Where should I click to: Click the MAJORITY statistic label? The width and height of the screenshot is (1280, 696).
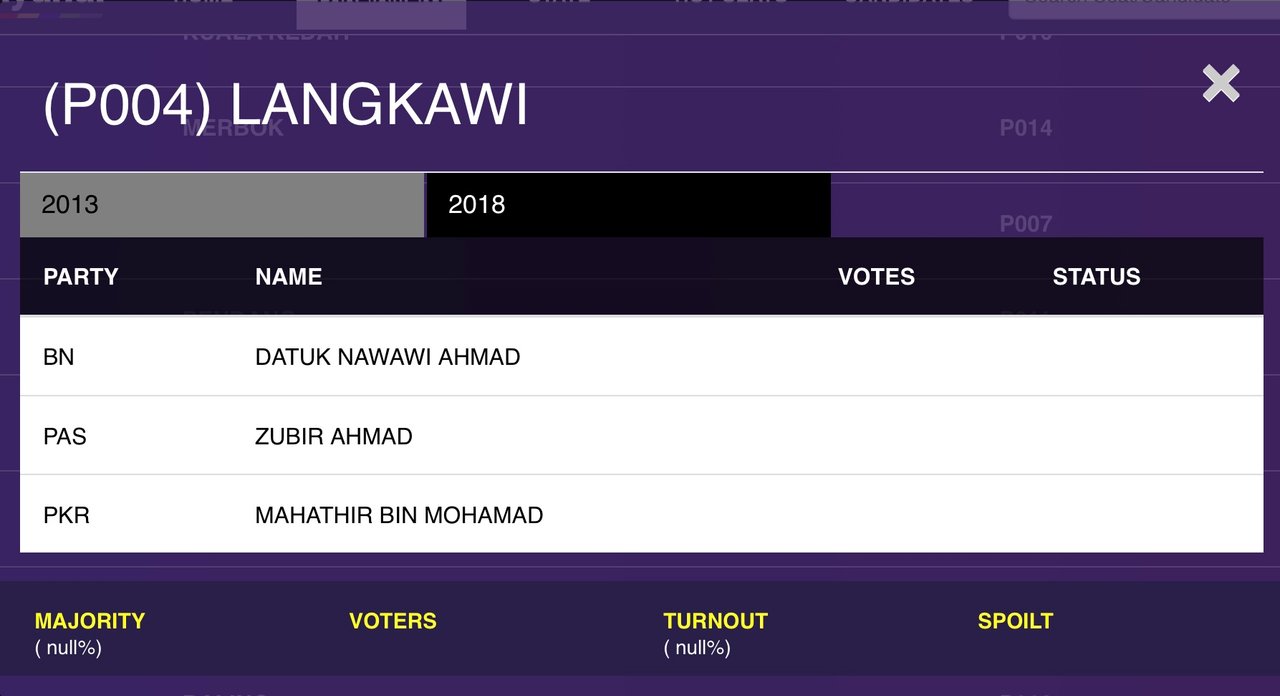(x=90, y=621)
